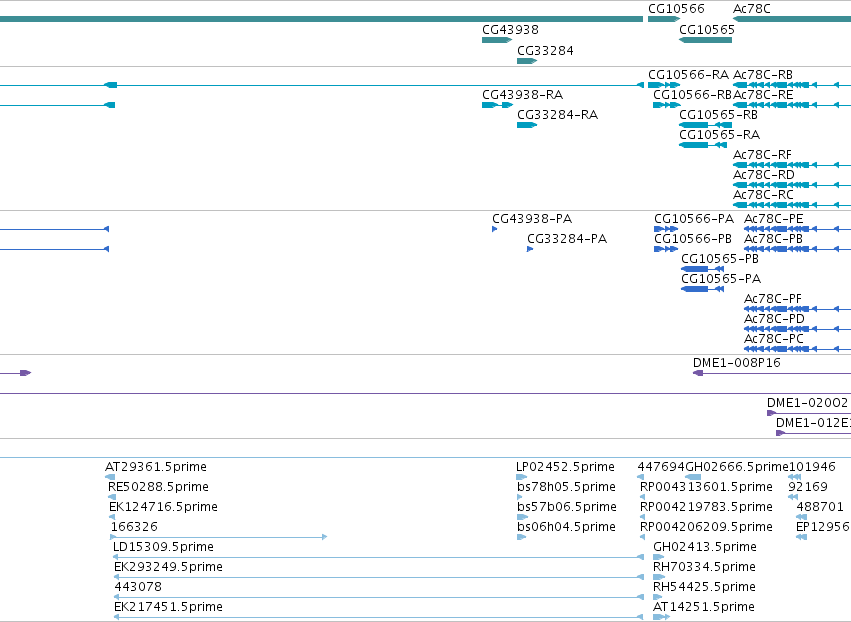851x622 pixels.
Task: Click EST label AT29361.5prime
Action: click(x=156, y=467)
